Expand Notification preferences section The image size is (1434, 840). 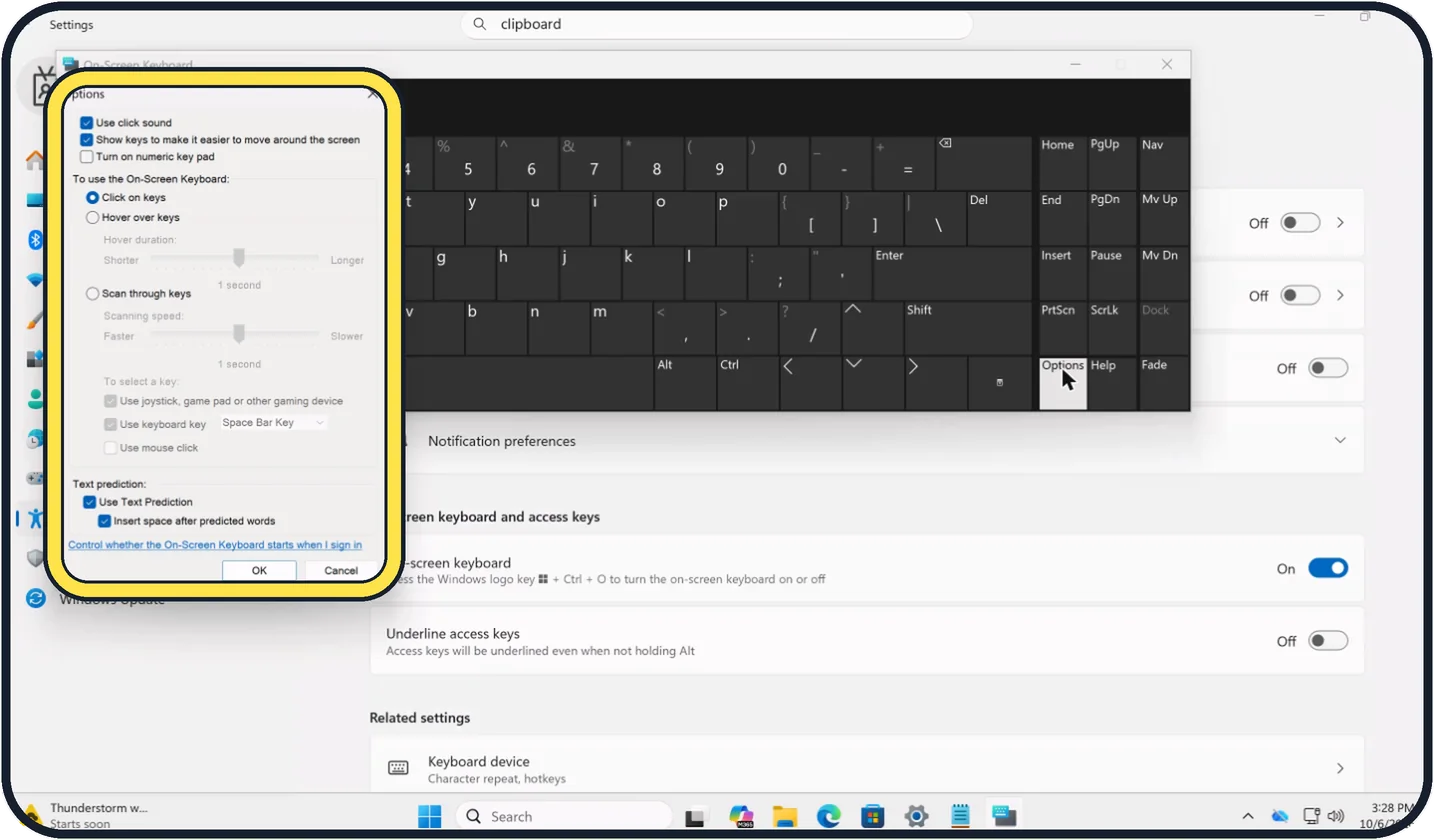coord(1340,441)
